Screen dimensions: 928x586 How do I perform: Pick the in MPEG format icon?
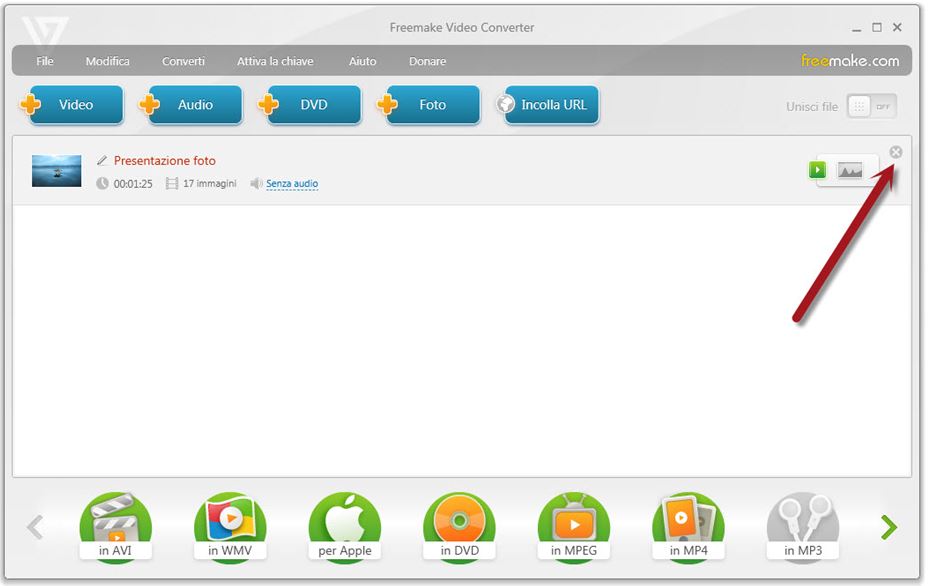(573, 527)
